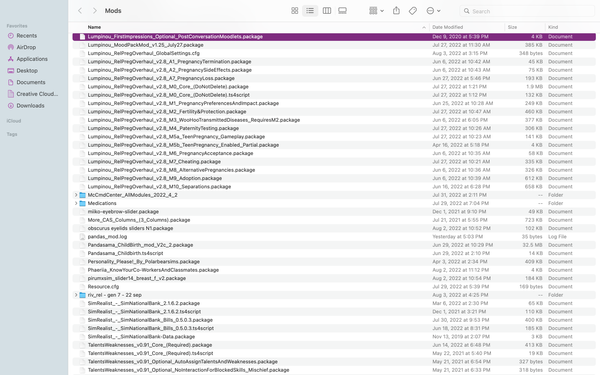Expand the riv_rel - gen 7 folder
The width and height of the screenshot is (600, 375).
click(x=76, y=295)
